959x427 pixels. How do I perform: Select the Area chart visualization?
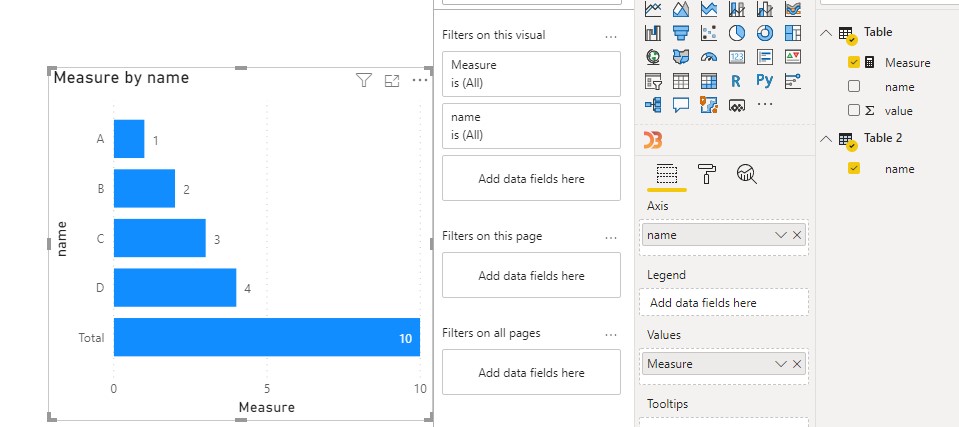tap(681, 9)
